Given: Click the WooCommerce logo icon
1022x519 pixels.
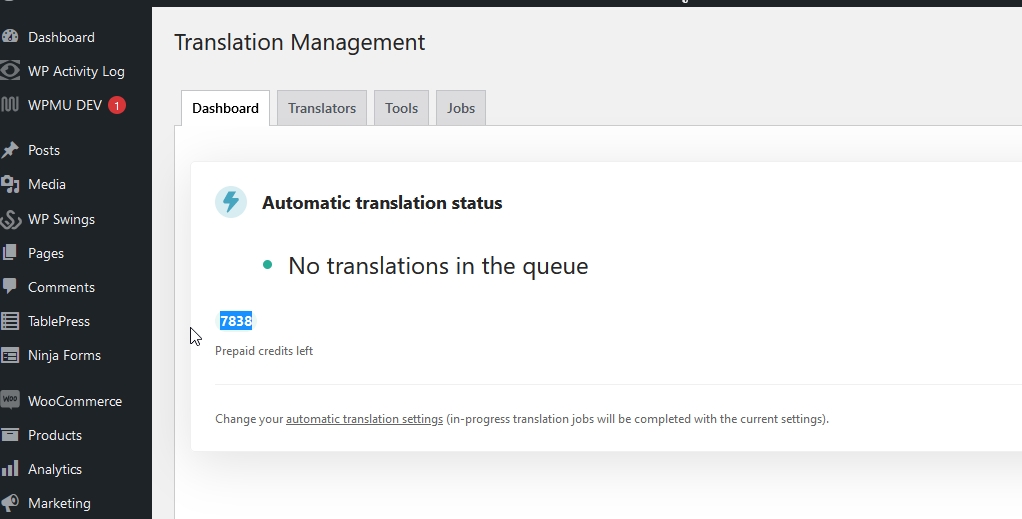Looking at the screenshot, I should click(10, 400).
